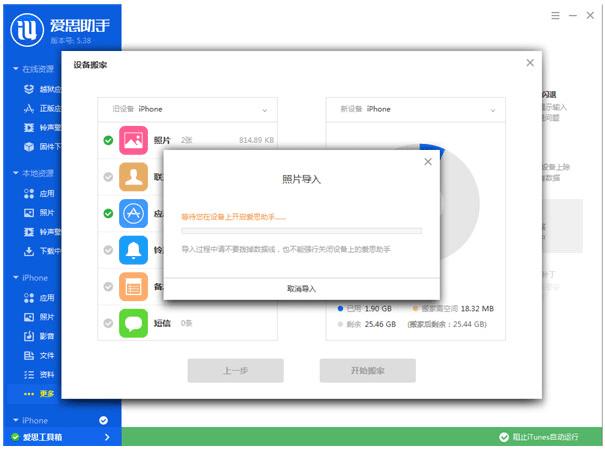Click the 25.46 GB remaining value
605x449 pixels.
click(x=380, y=324)
